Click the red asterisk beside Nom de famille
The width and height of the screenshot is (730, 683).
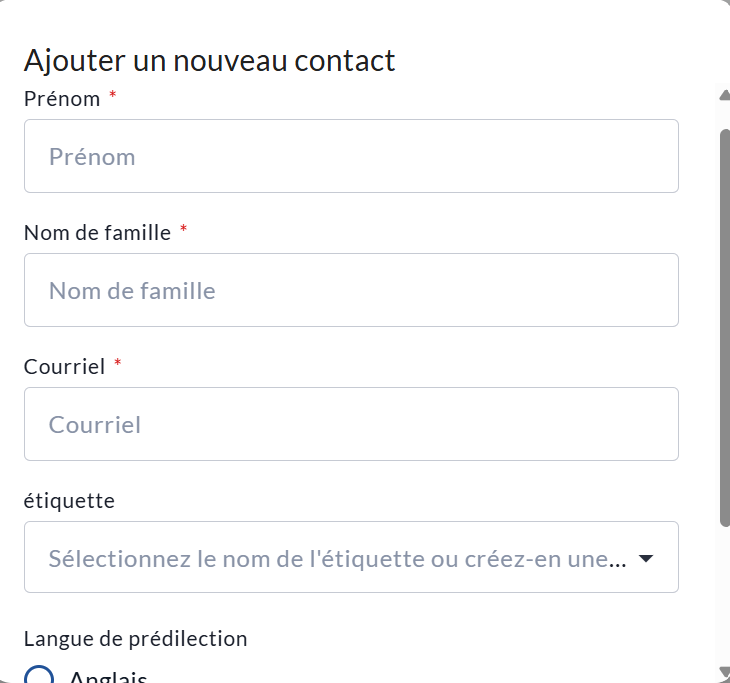(184, 231)
